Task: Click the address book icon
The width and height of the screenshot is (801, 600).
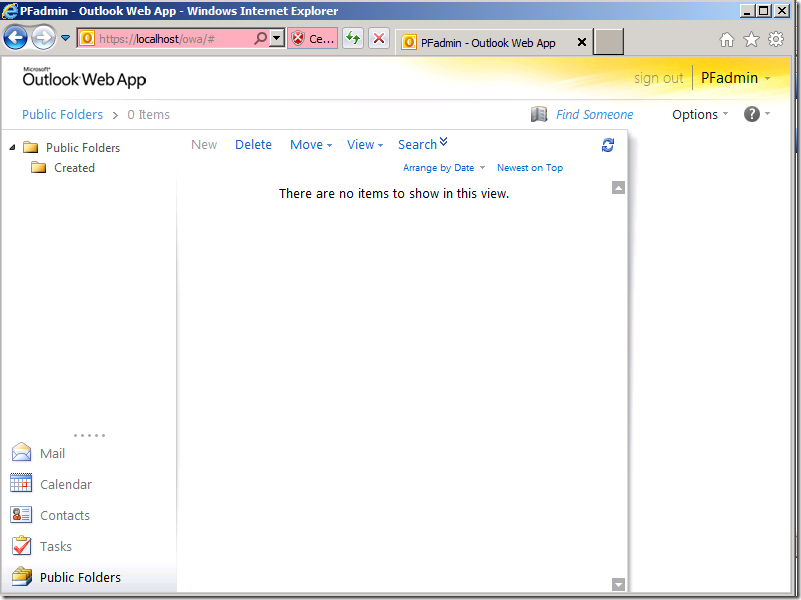Action: click(x=539, y=114)
